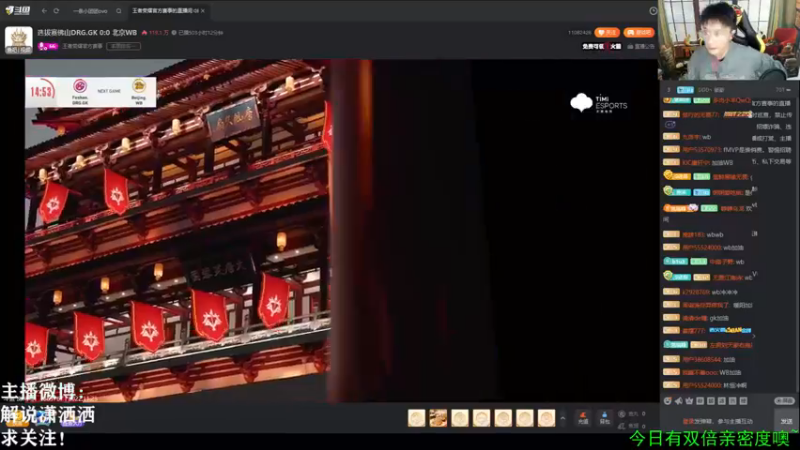Expand gift list with up chevron
Image resolution: width=800 pixels, height=450 pixels.
click(x=563, y=418)
